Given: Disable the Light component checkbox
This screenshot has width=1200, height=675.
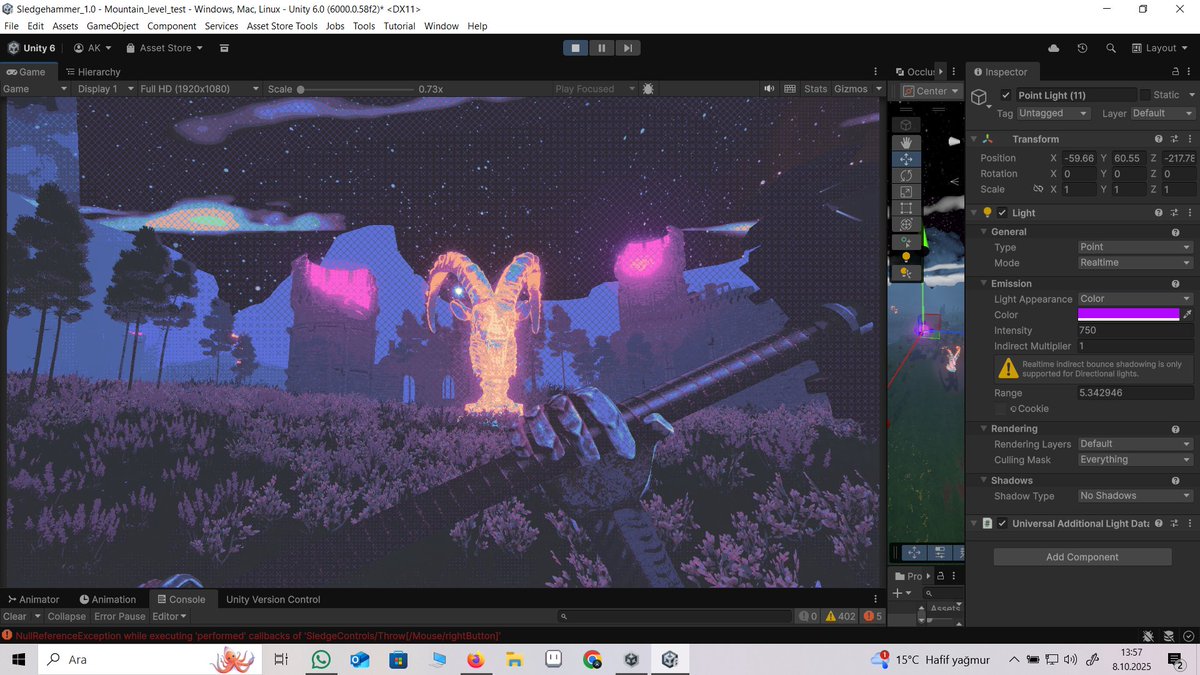Looking at the screenshot, I should coord(1002,213).
